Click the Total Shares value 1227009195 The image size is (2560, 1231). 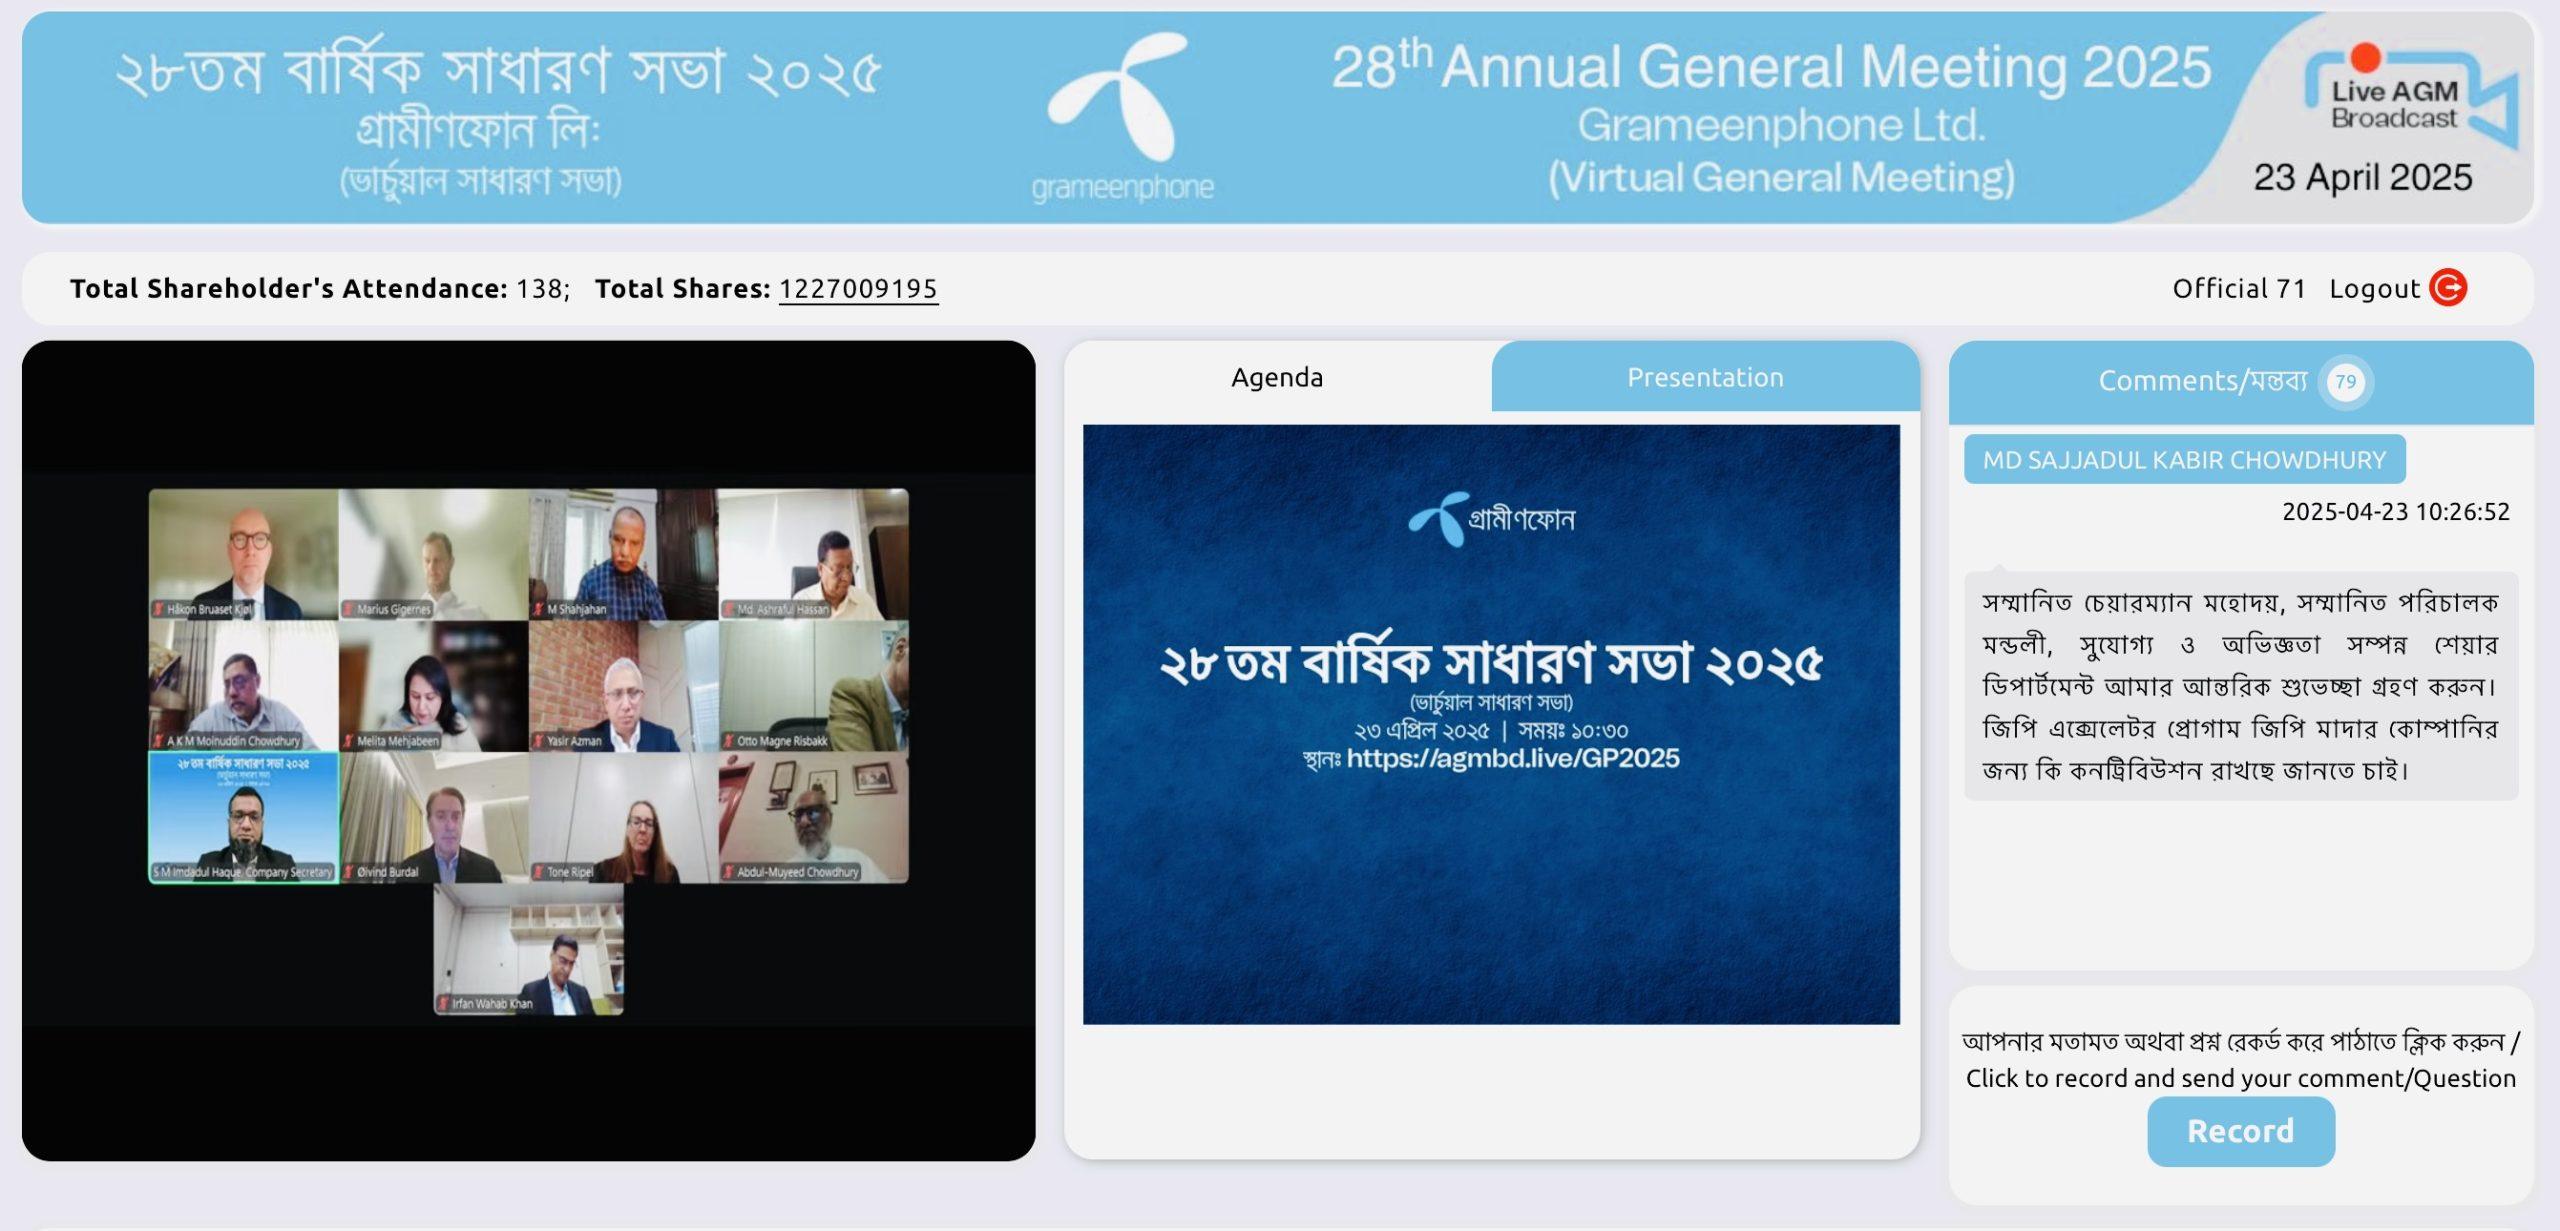858,289
